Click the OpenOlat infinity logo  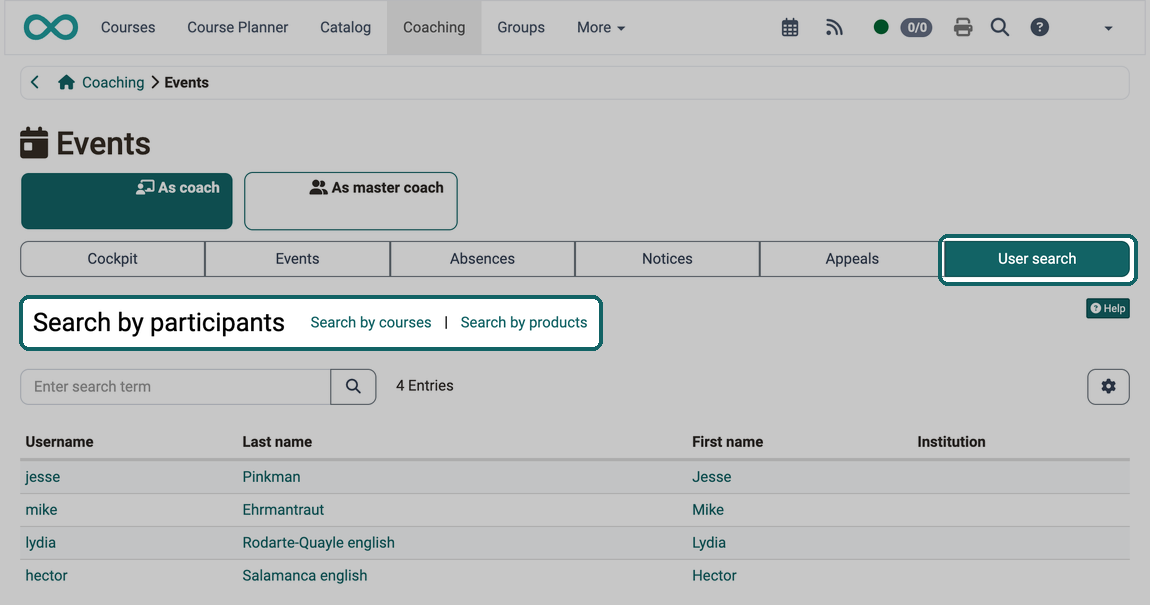pos(51,27)
